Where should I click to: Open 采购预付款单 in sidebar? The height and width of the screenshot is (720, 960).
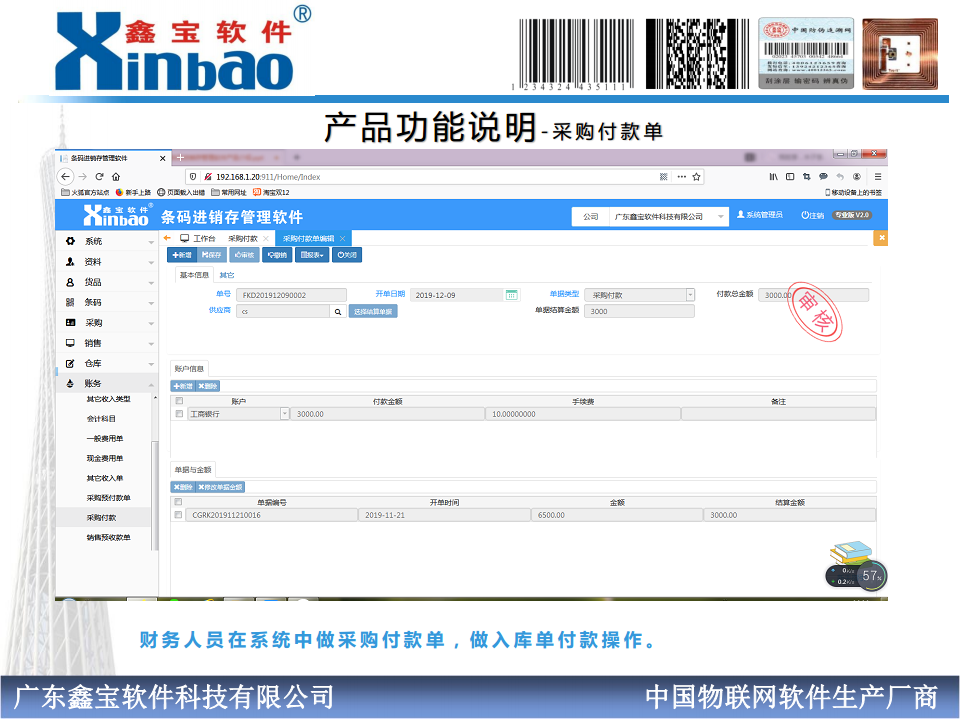pos(108,498)
